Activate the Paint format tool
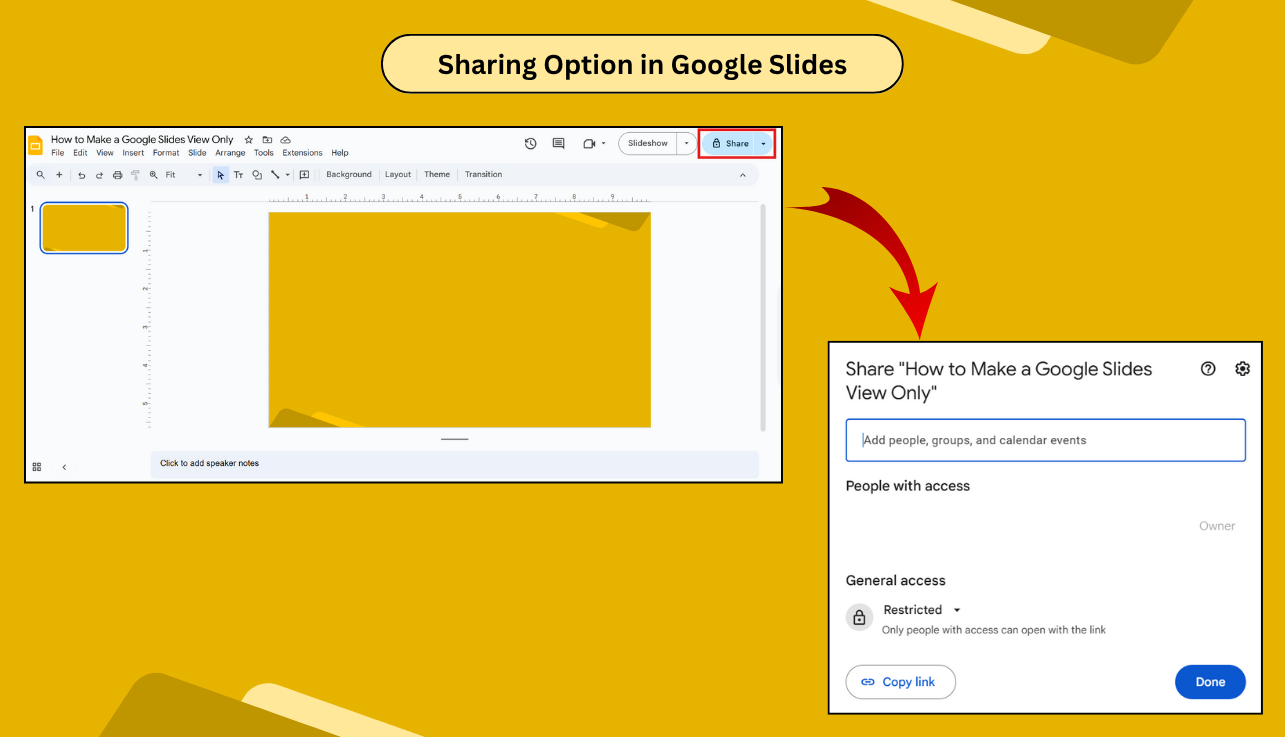Screen dimensions: 1285x737 136,174
